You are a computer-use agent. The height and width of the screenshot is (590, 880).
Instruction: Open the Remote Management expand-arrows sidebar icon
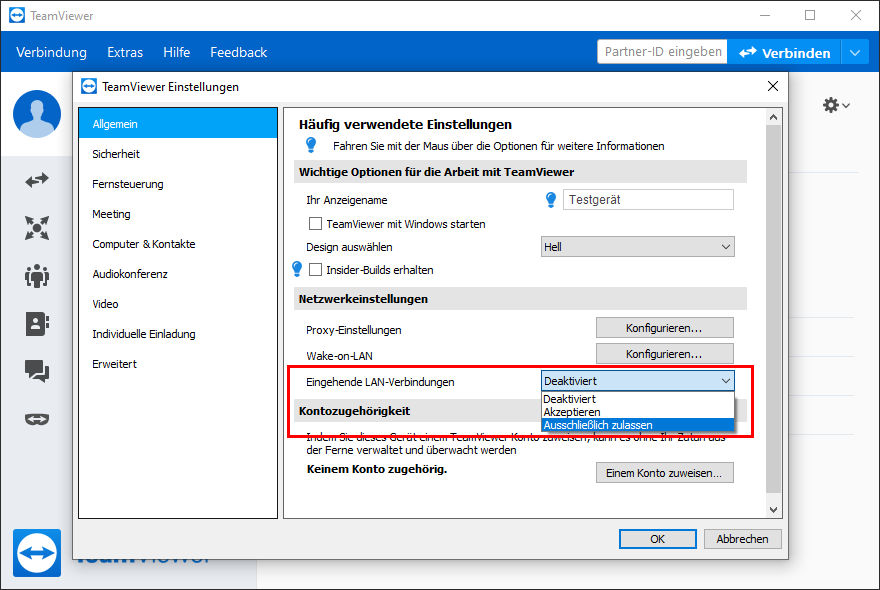pos(37,228)
